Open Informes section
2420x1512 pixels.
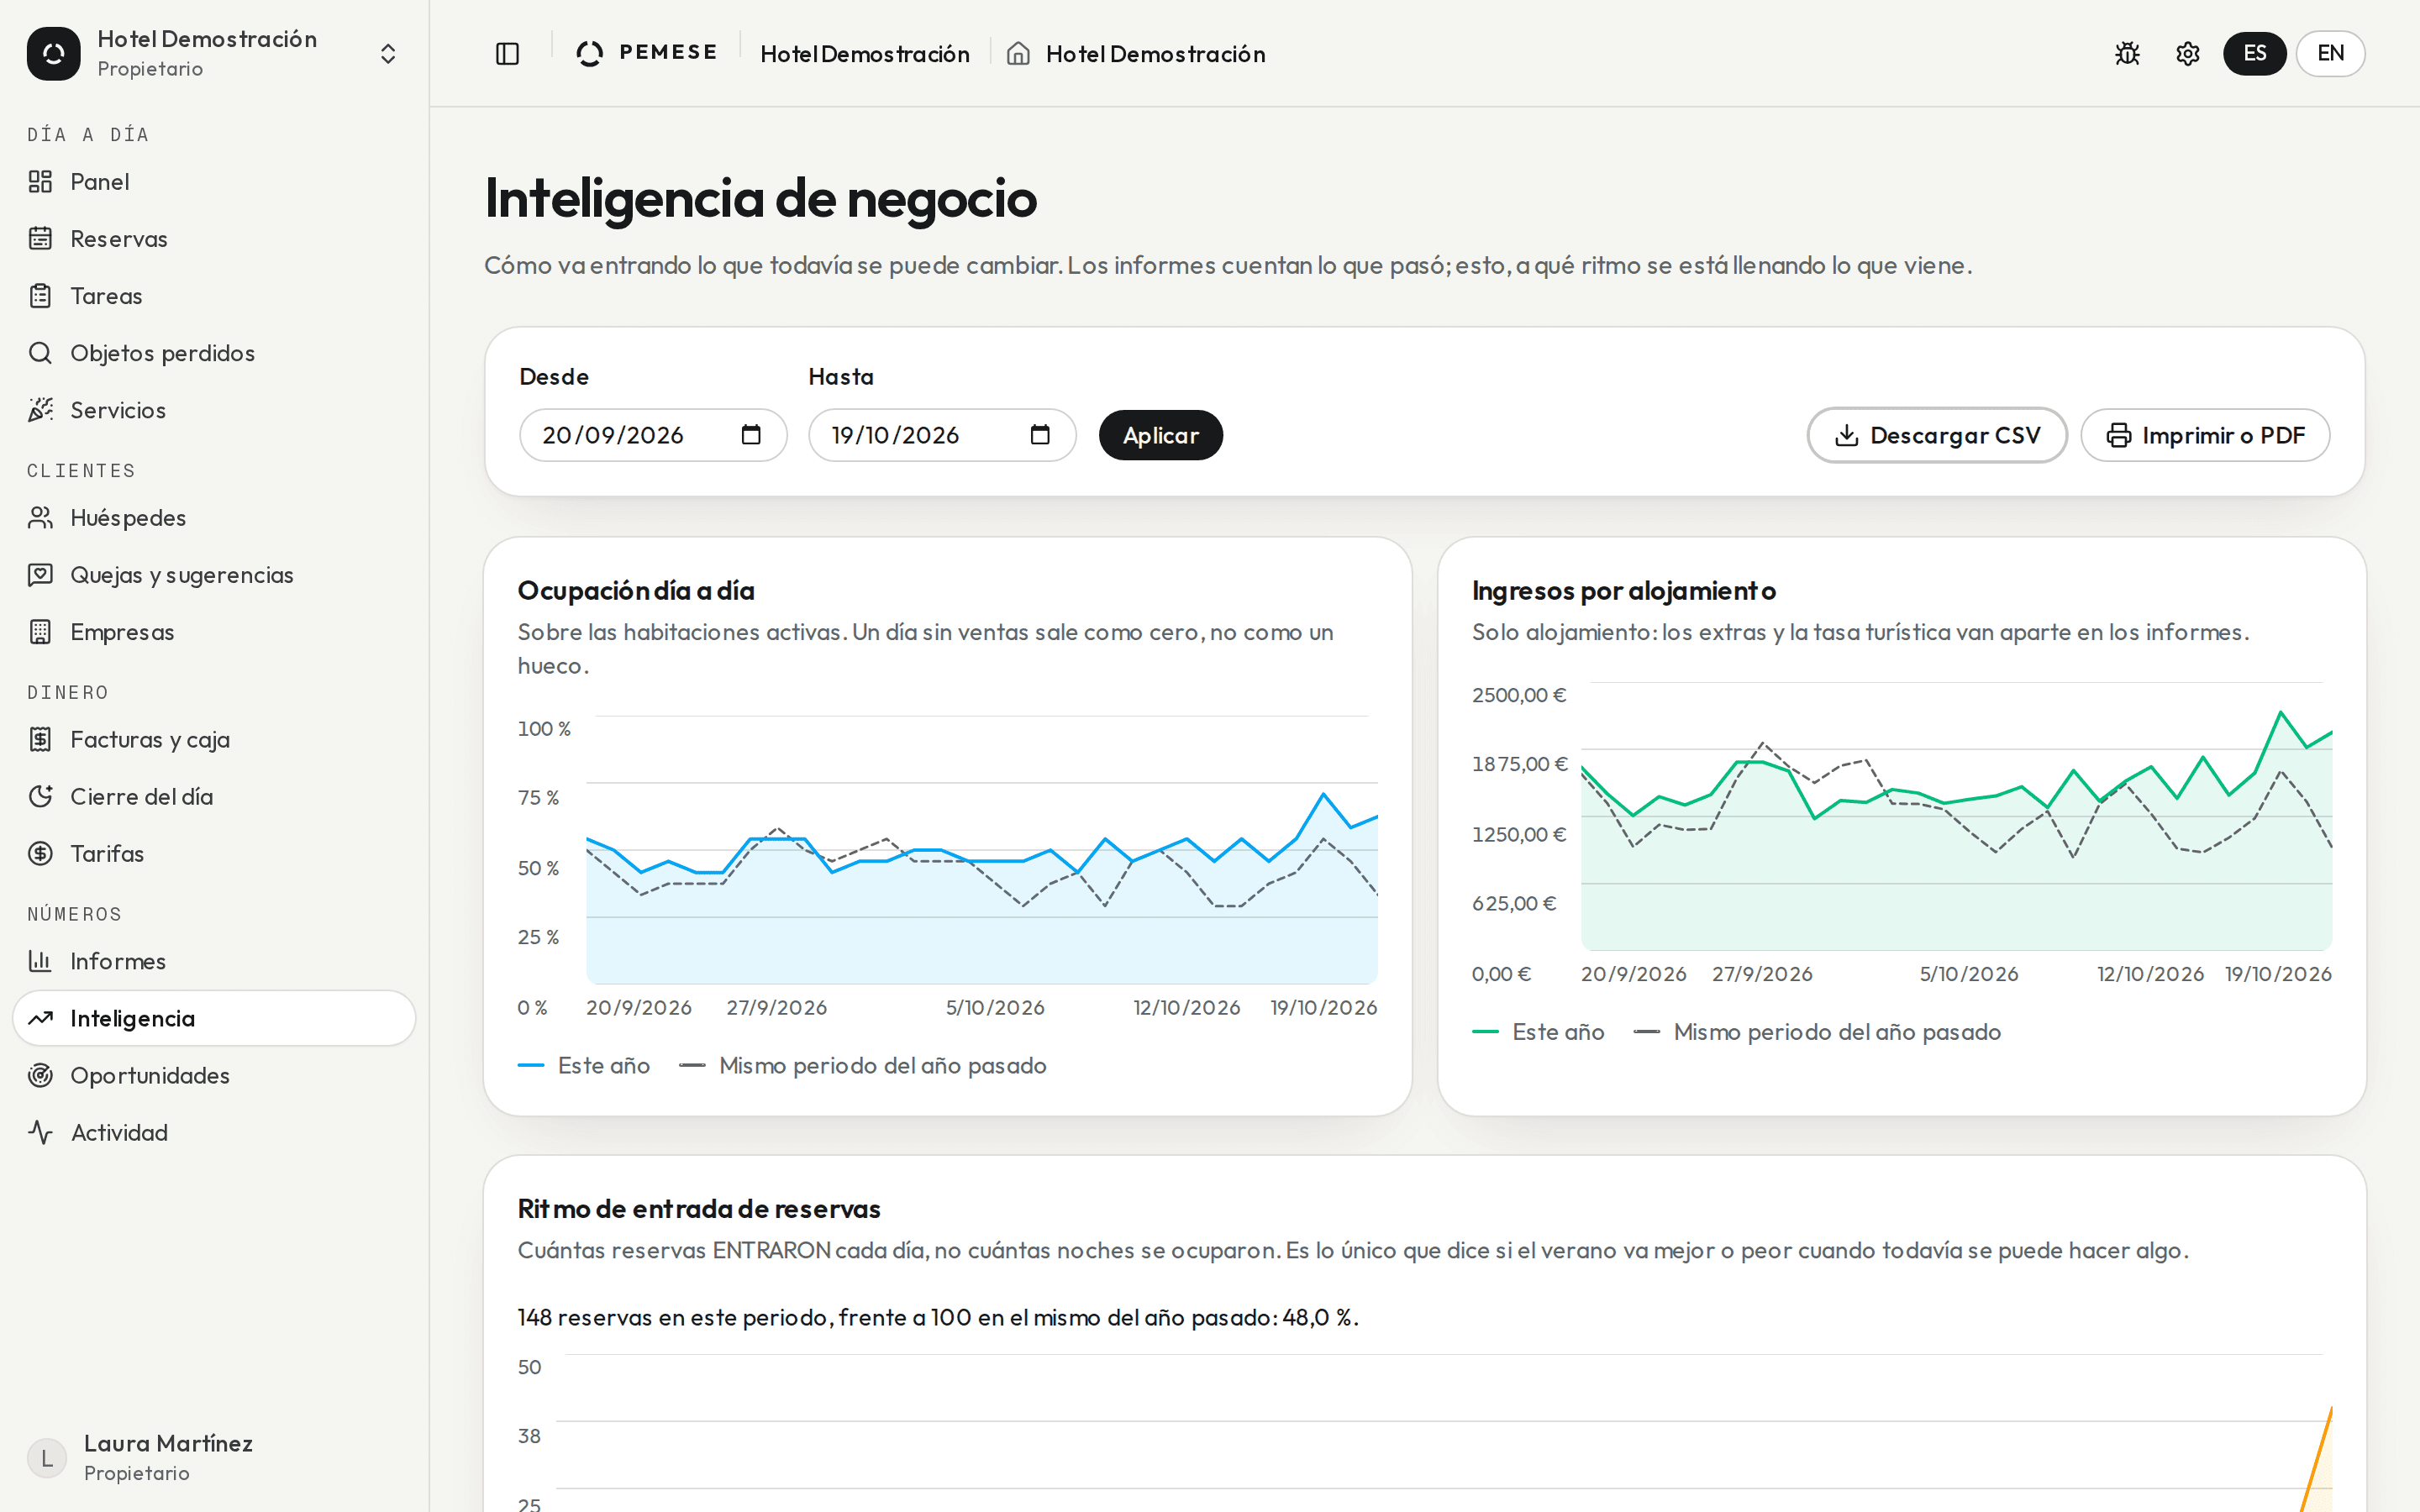click(x=214, y=962)
